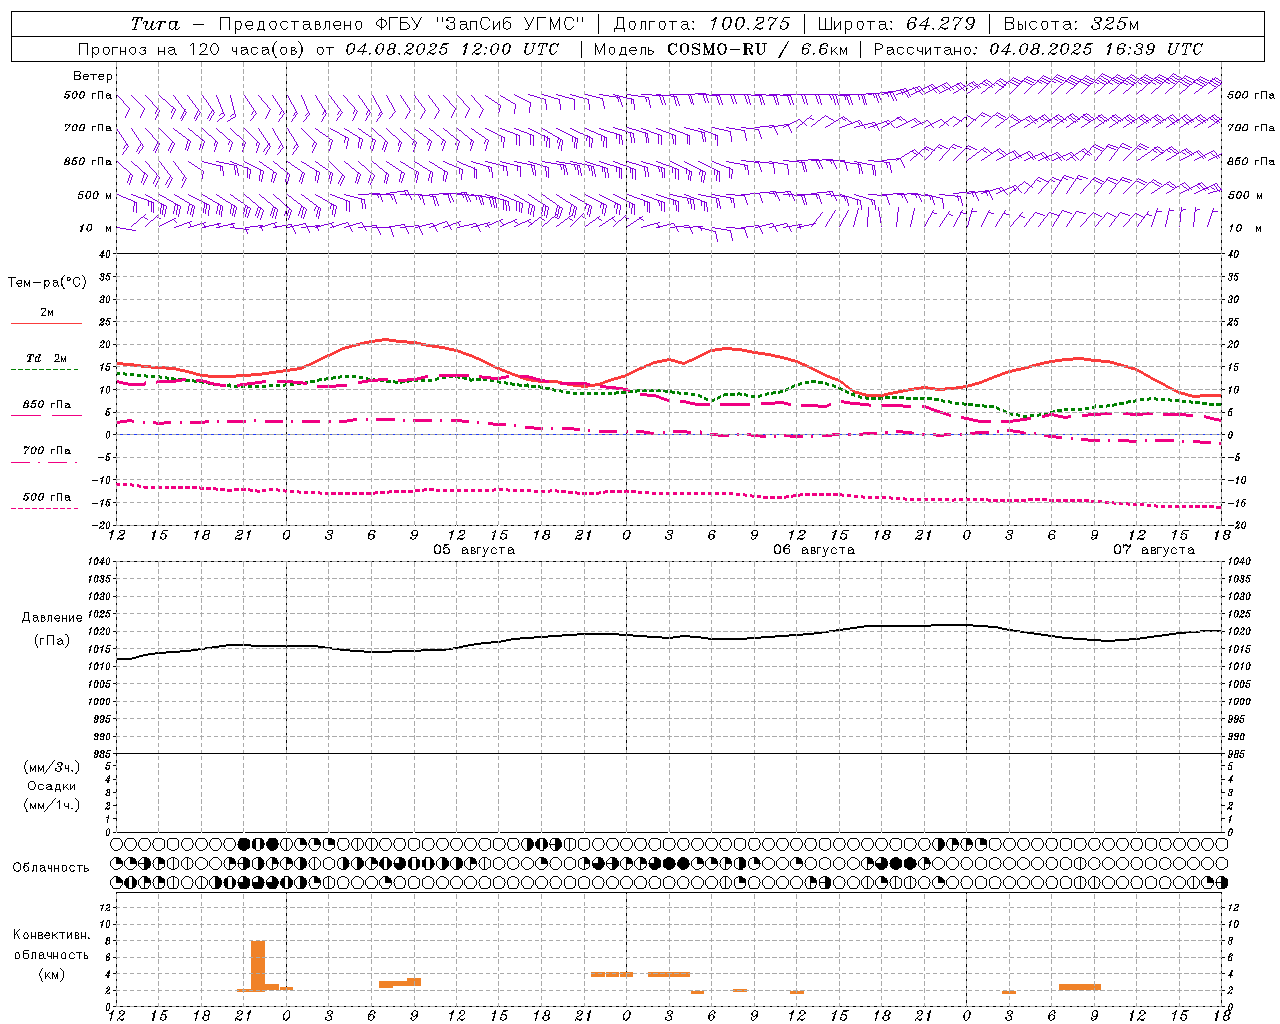
Task: Click the 05 августа date label
Action: tap(474, 550)
